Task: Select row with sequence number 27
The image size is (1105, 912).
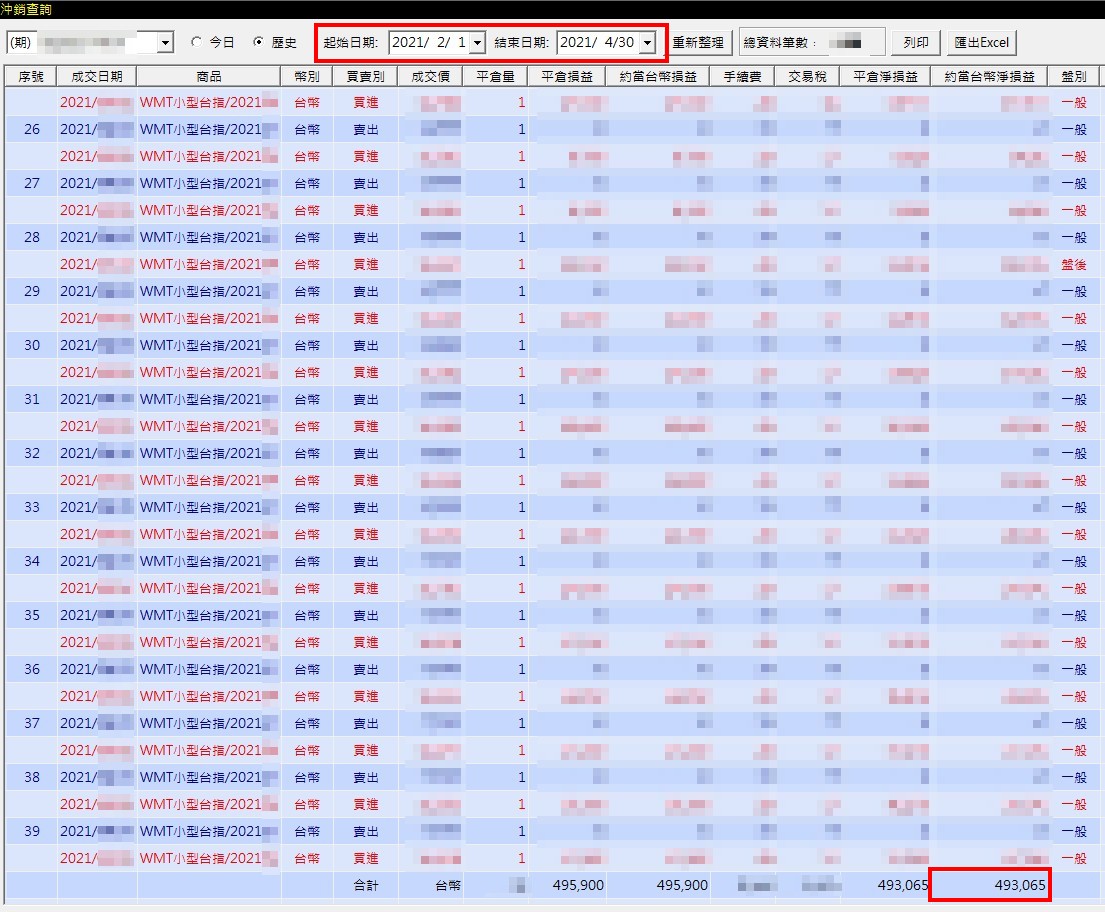Action: 552,183
